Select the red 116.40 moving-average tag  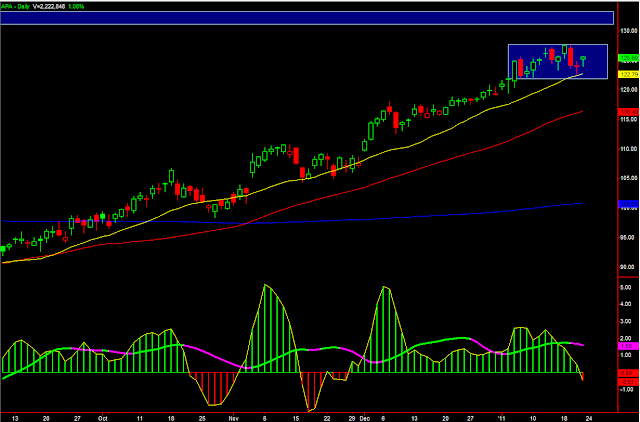coord(629,111)
